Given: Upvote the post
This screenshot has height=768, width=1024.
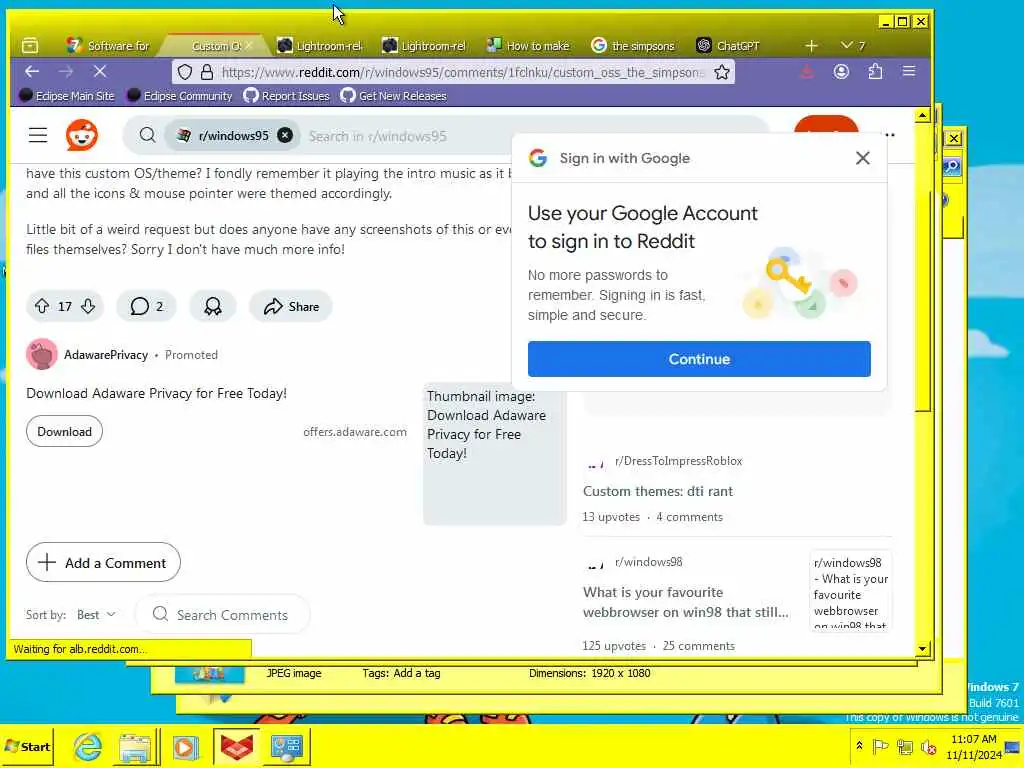Looking at the screenshot, I should coord(42,306).
